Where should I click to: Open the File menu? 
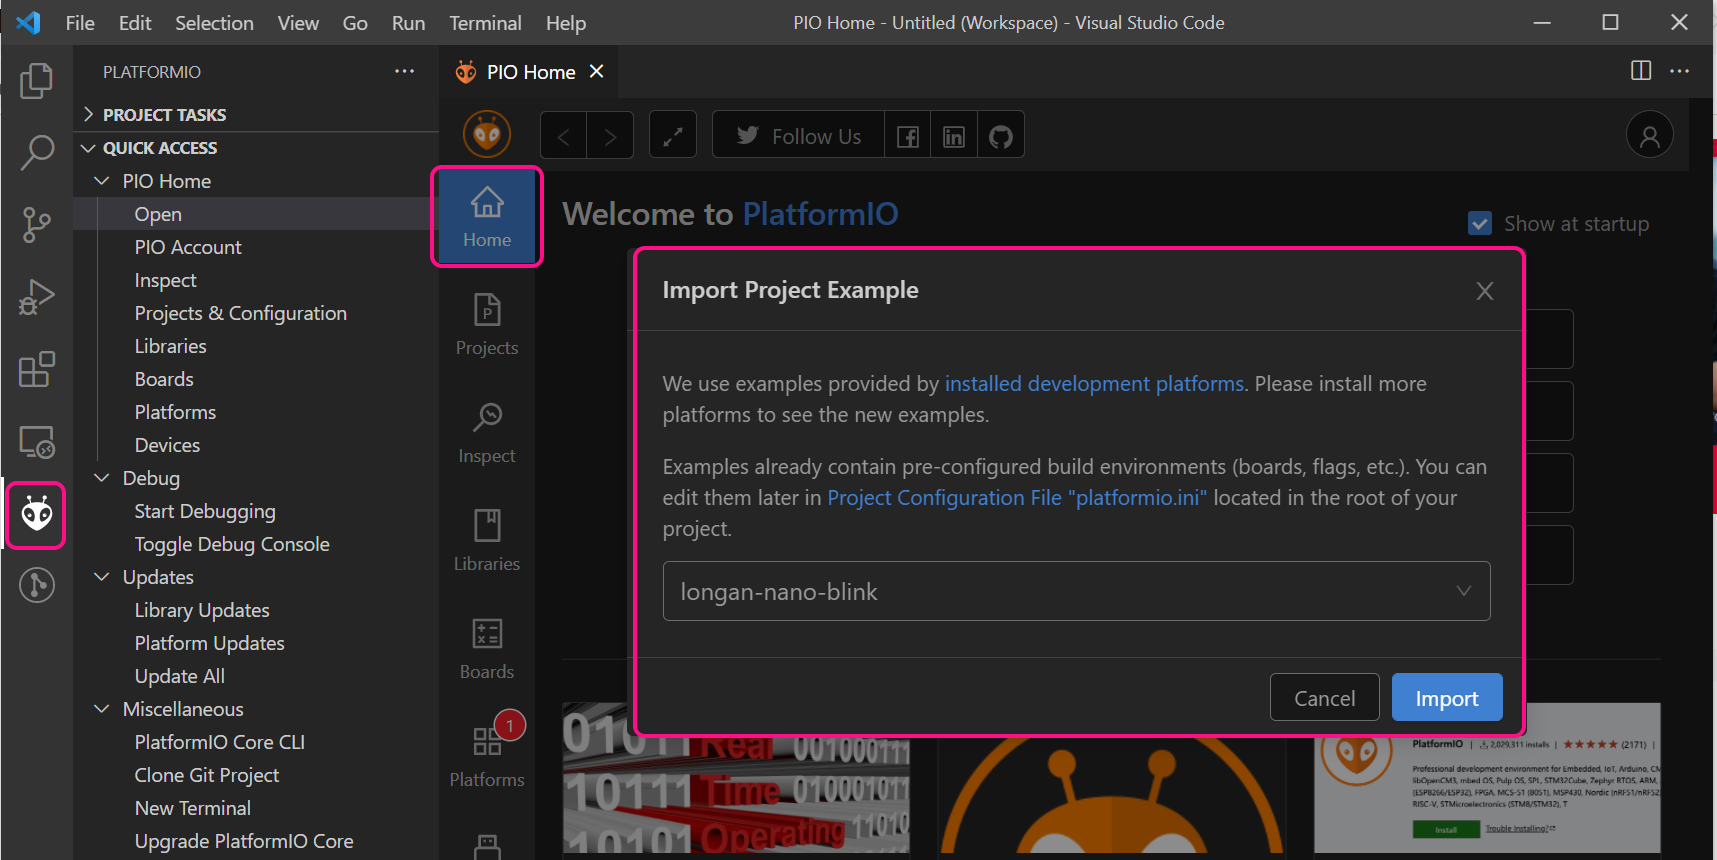80,23
